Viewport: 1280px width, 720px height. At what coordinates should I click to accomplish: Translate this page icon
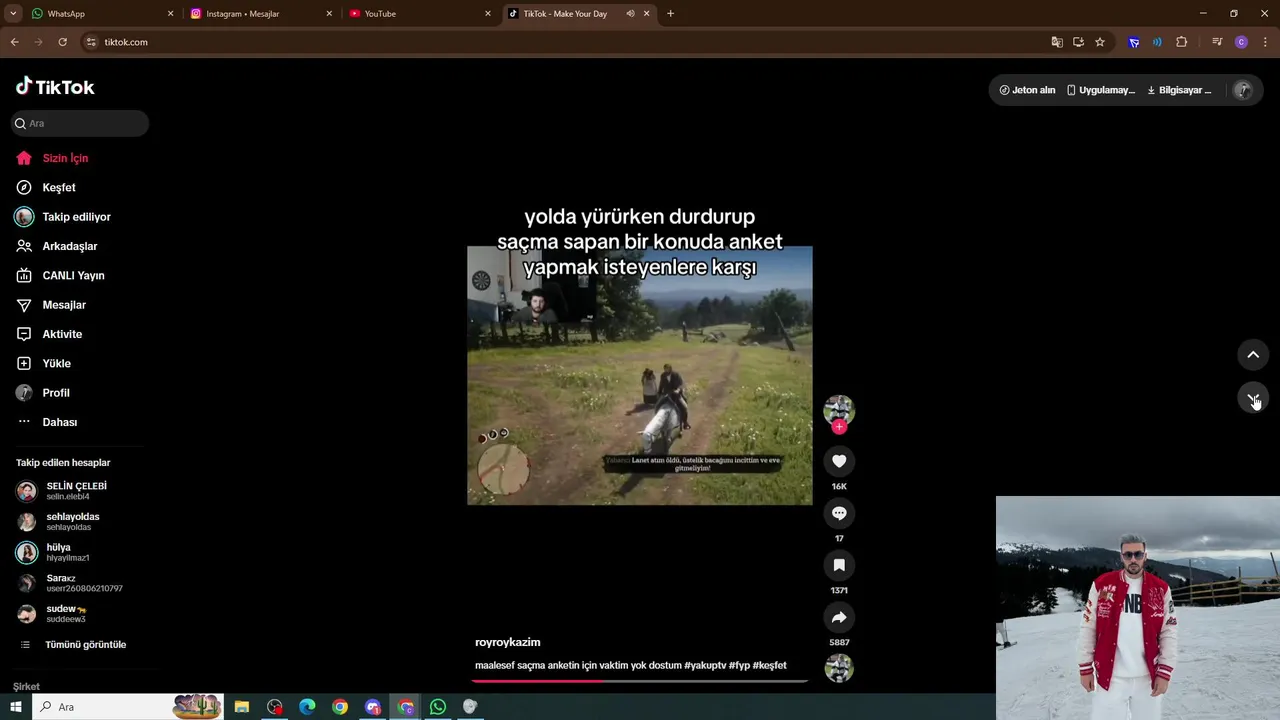(x=1057, y=42)
